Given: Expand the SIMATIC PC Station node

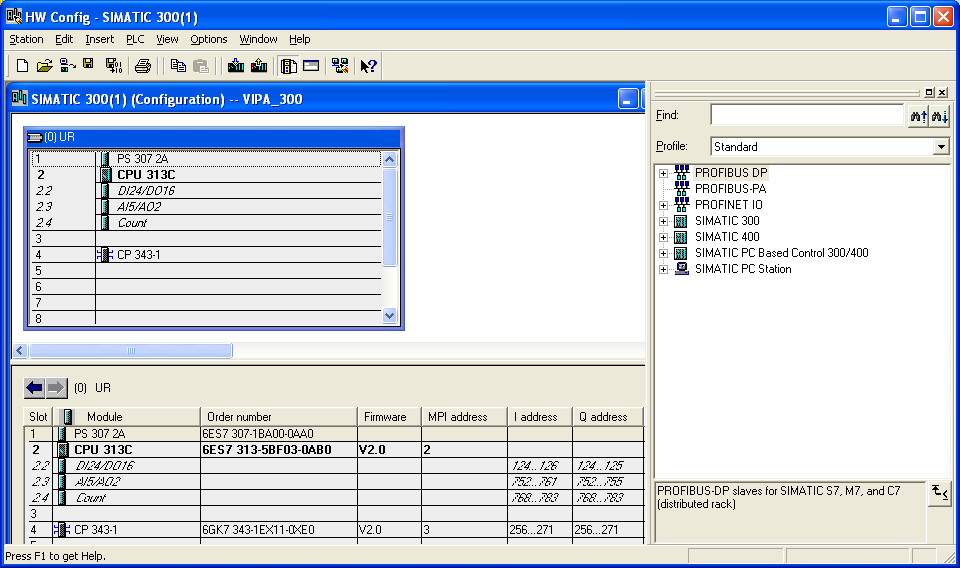Looking at the screenshot, I should point(662,269).
